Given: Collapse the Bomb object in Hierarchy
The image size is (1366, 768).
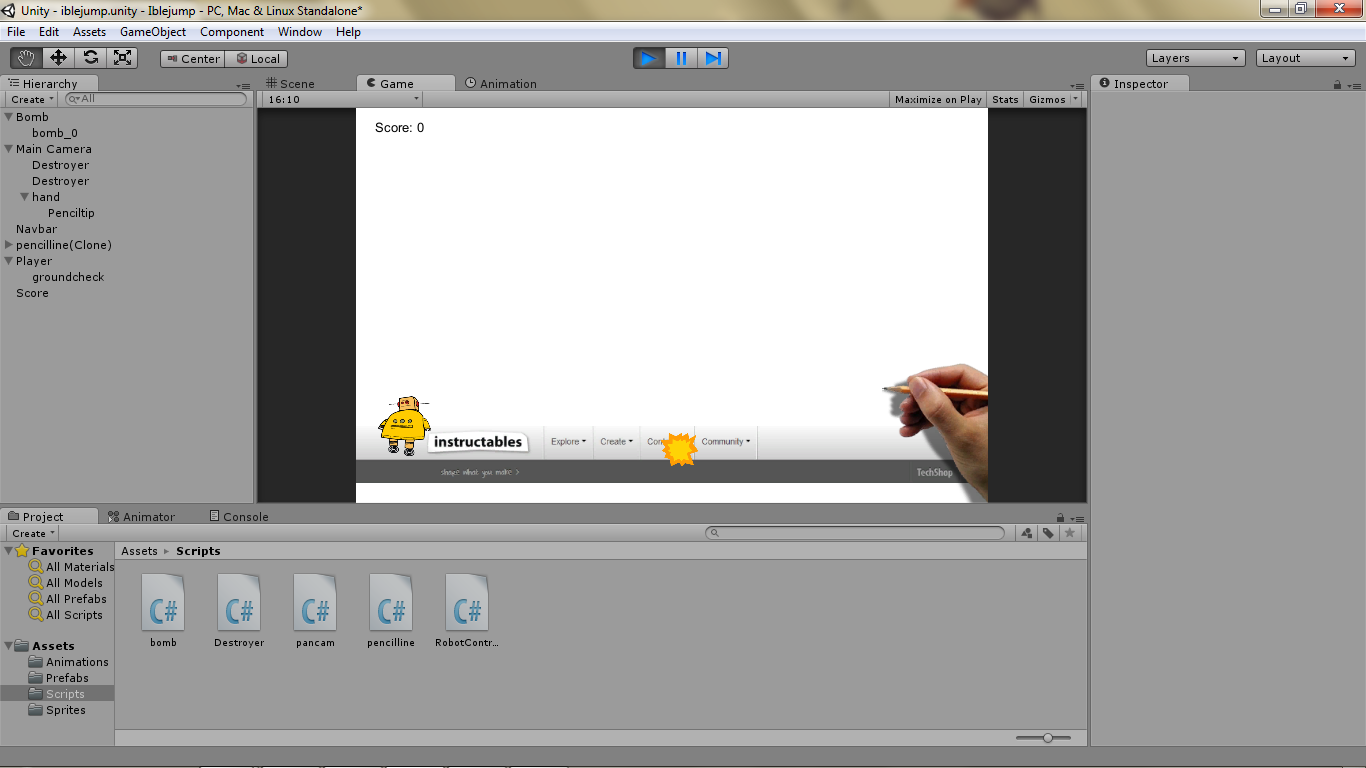Looking at the screenshot, I should pos(8,117).
